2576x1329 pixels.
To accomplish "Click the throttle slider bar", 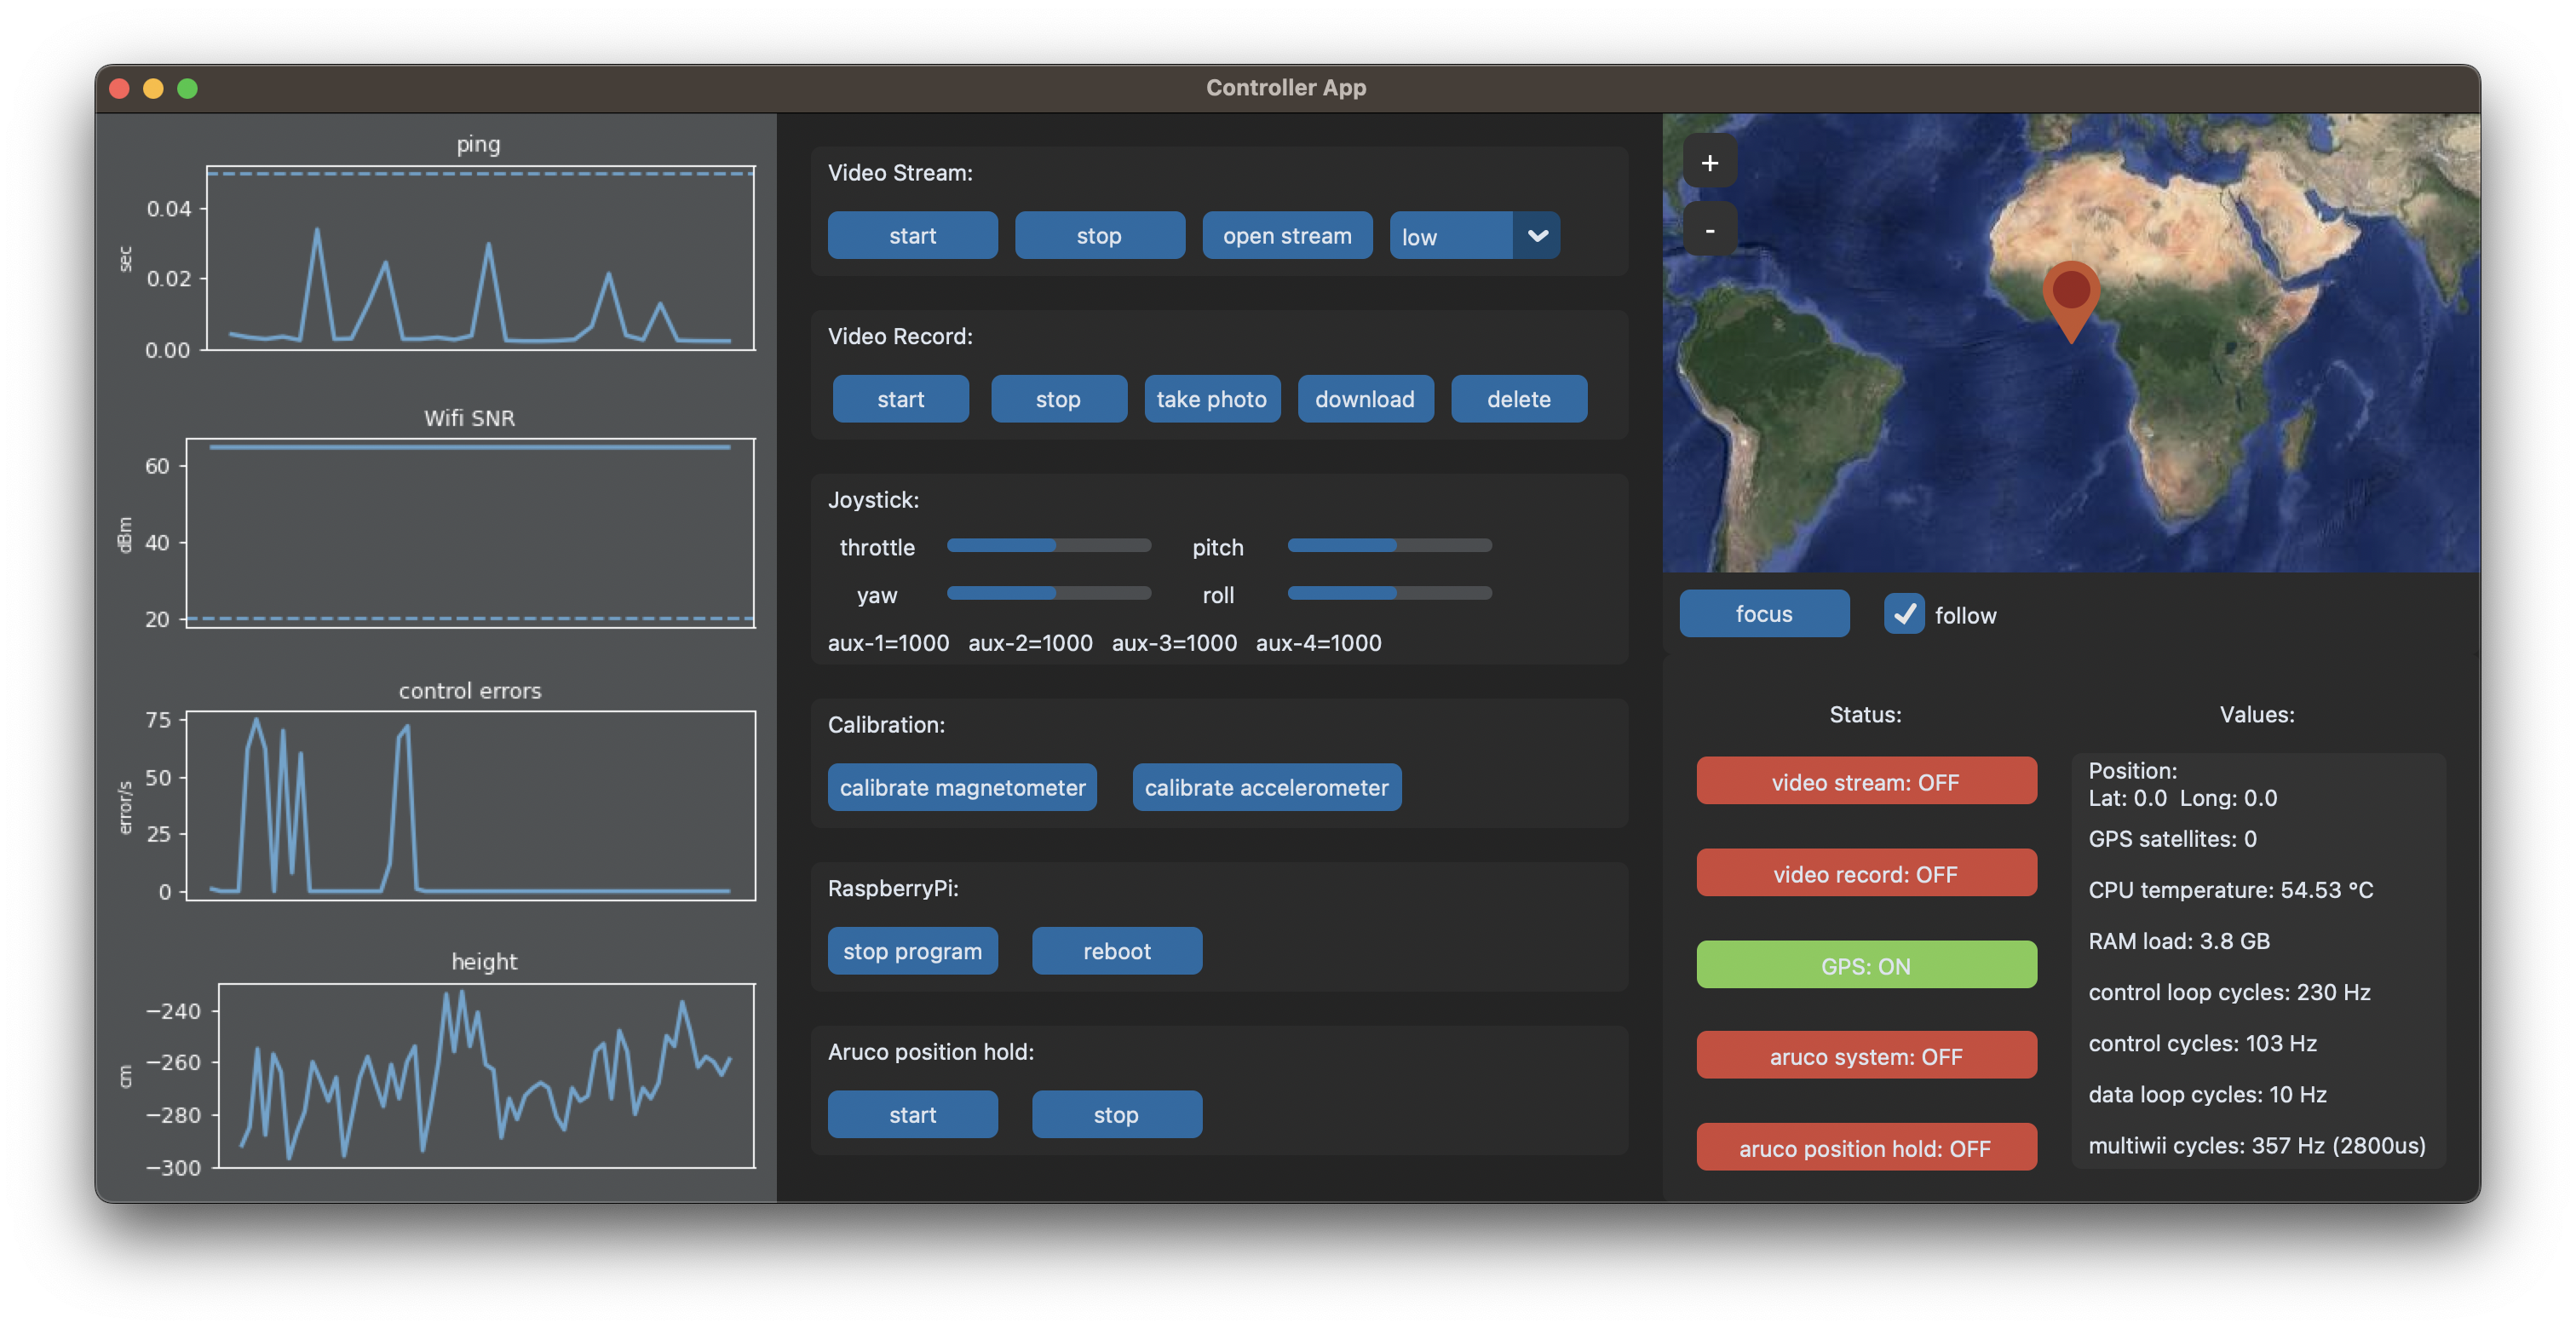I will coord(1048,546).
